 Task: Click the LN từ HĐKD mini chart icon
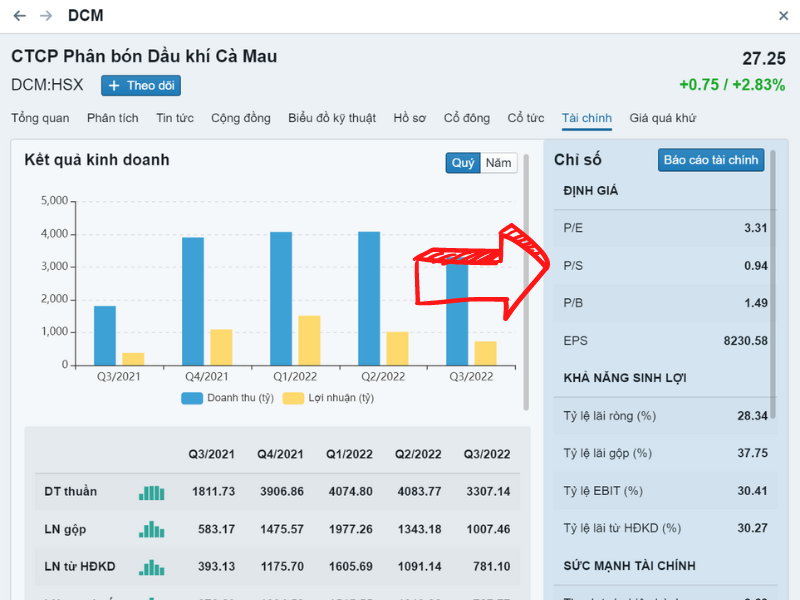pos(152,567)
